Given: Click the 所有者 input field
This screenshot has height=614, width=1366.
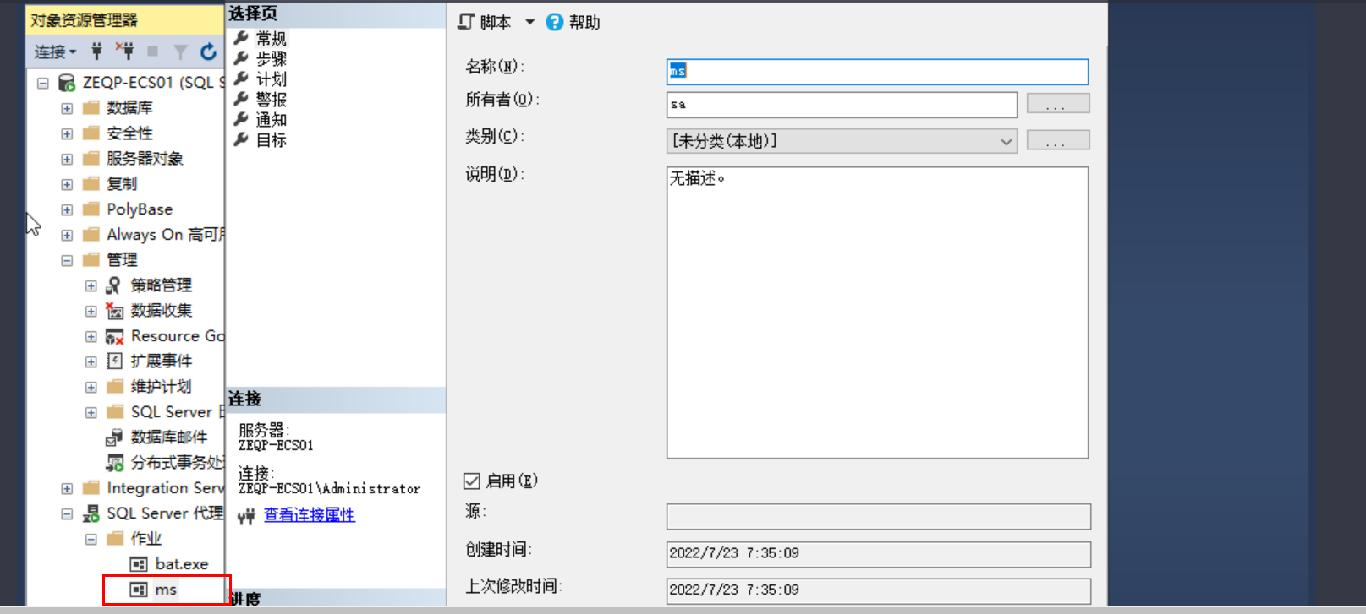Looking at the screenshot, I should point(842,104).
